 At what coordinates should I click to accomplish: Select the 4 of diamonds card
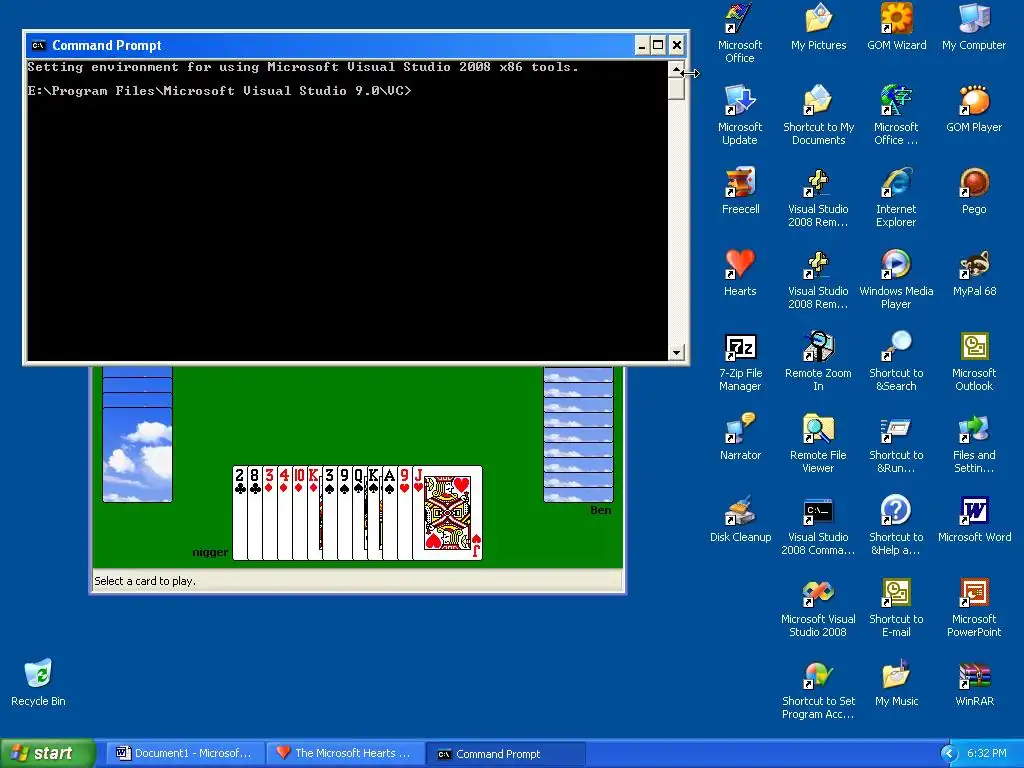coord(285,513)
